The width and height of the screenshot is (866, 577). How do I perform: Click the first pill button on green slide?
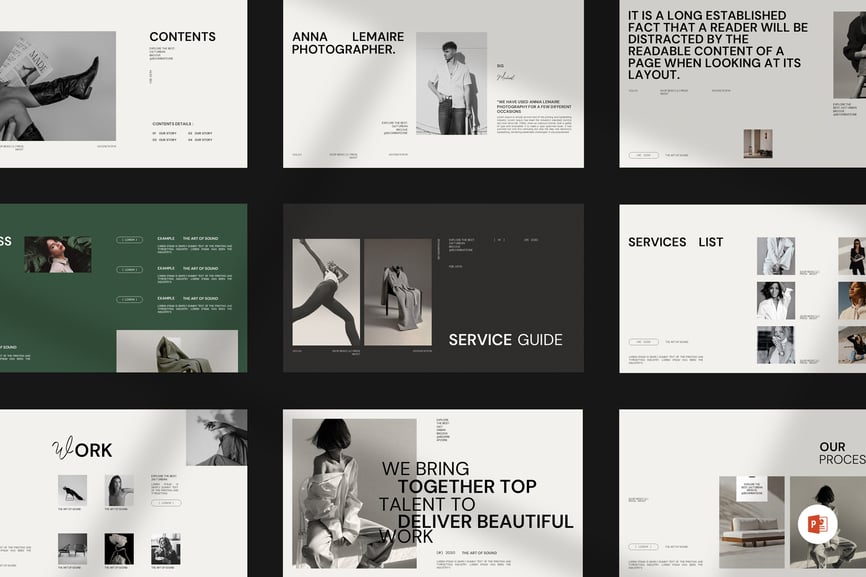point(129,240)
